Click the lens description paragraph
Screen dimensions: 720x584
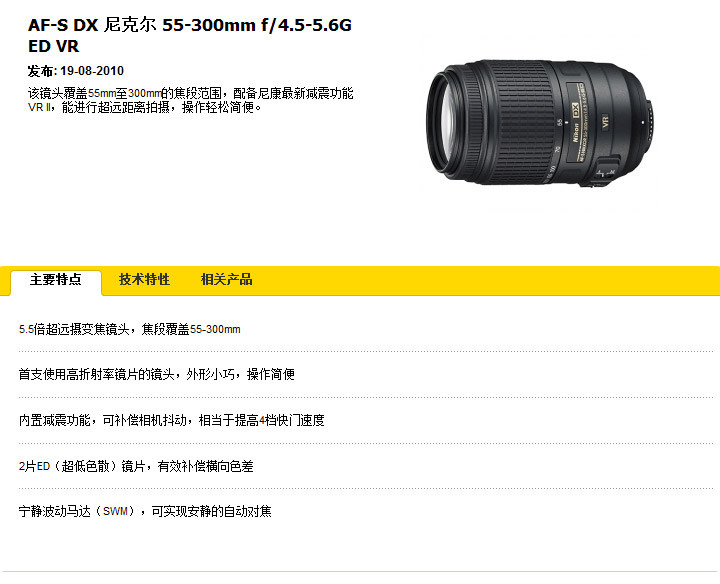(191, 101)
